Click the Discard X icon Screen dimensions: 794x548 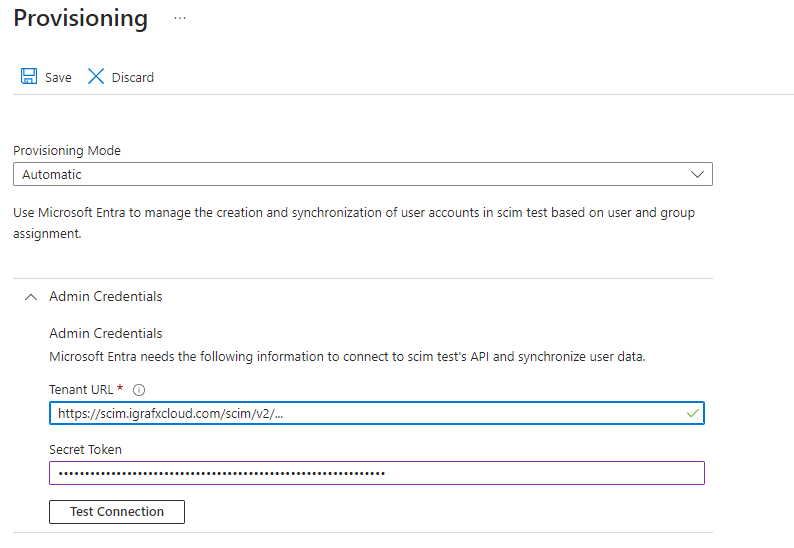[96, 77]
